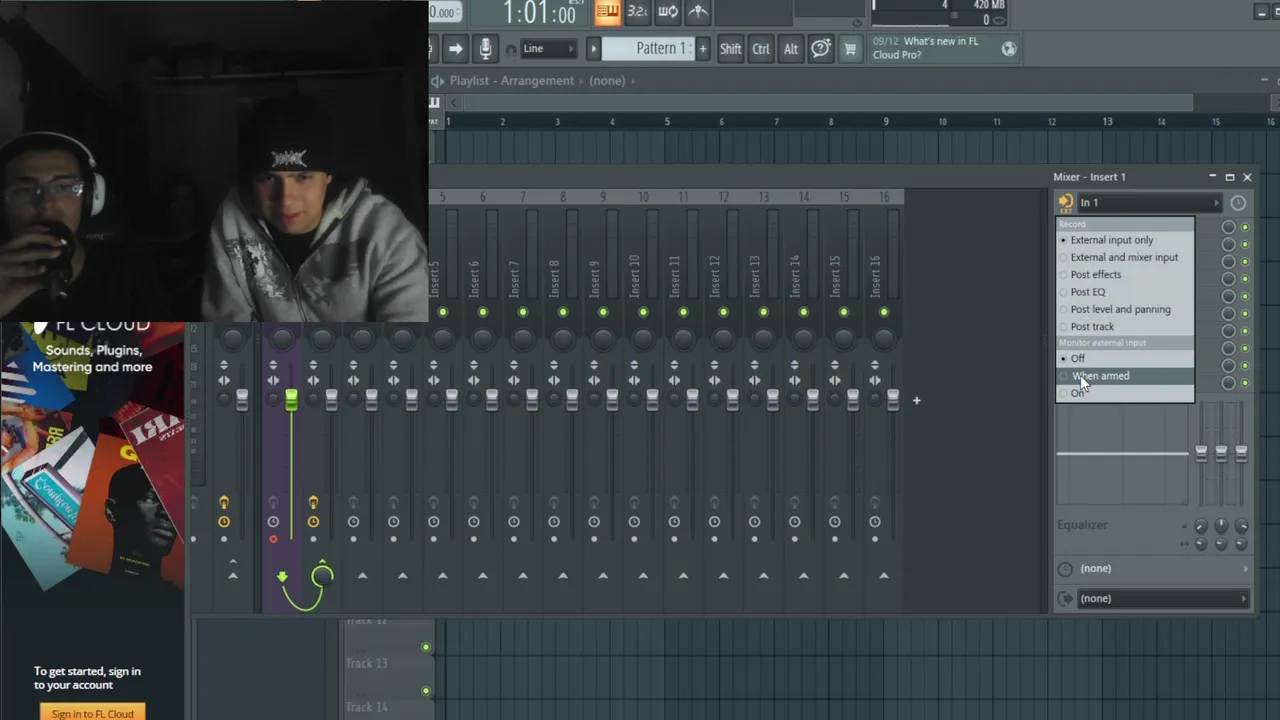Open the bottom (none) output dropdown
This screenshot has height=720, width=1280.
[1162, 599]
